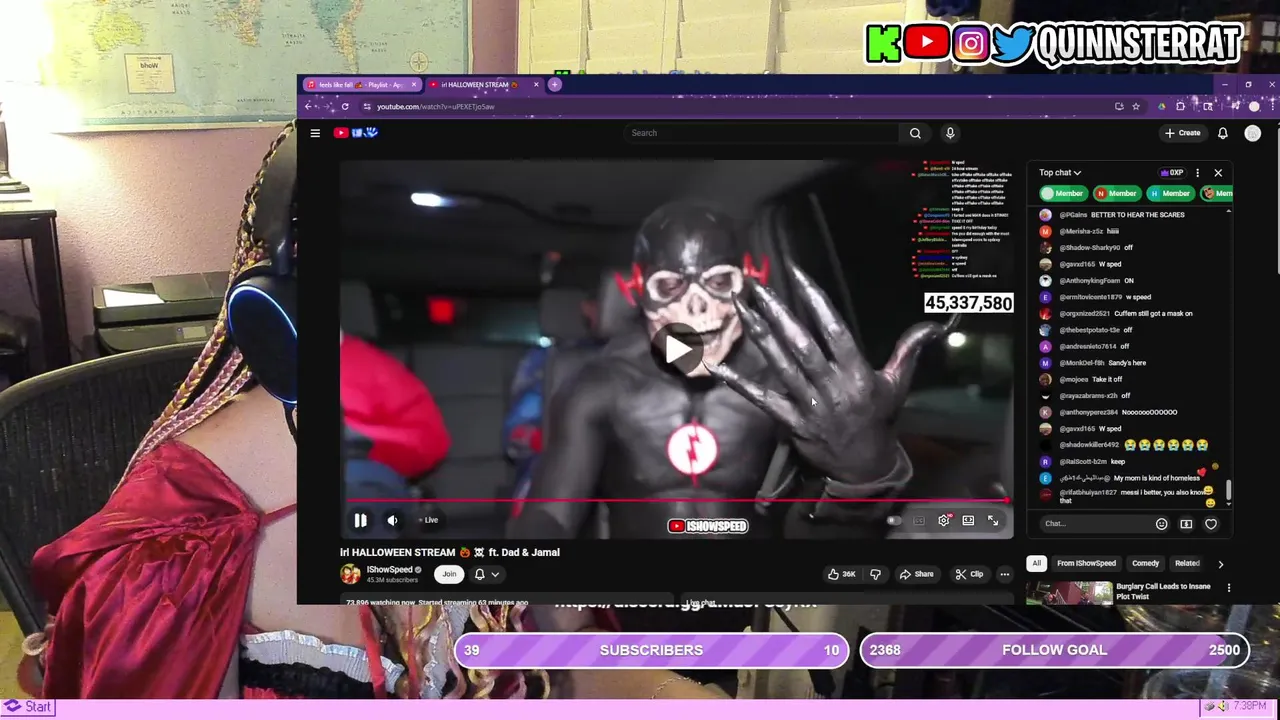Go to the YouTube home logo
This screenshot has width=1280, height=720.
click(x=356, y=132)
